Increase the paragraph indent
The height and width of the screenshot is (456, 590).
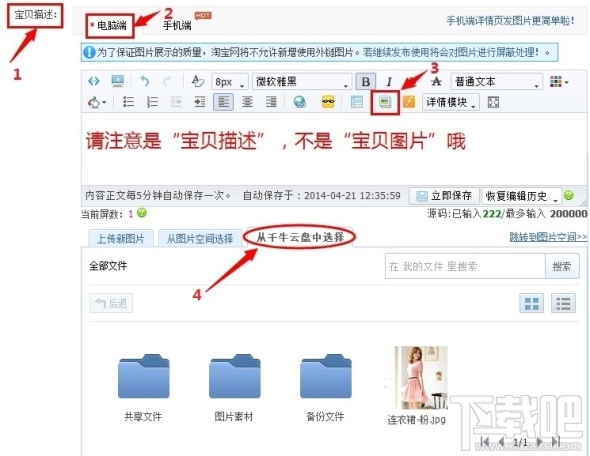point(199,102)
